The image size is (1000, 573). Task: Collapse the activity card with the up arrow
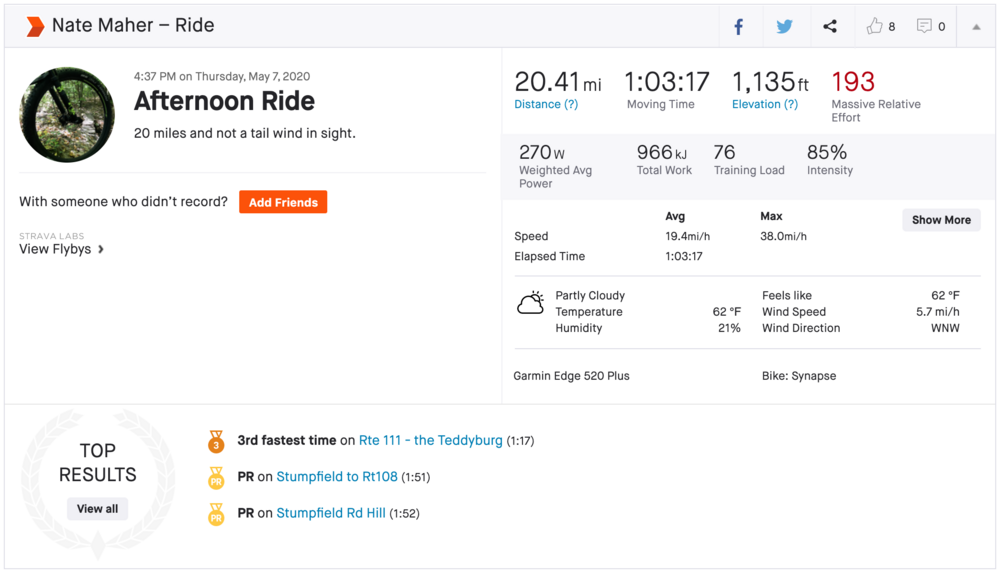pos(976,27)
